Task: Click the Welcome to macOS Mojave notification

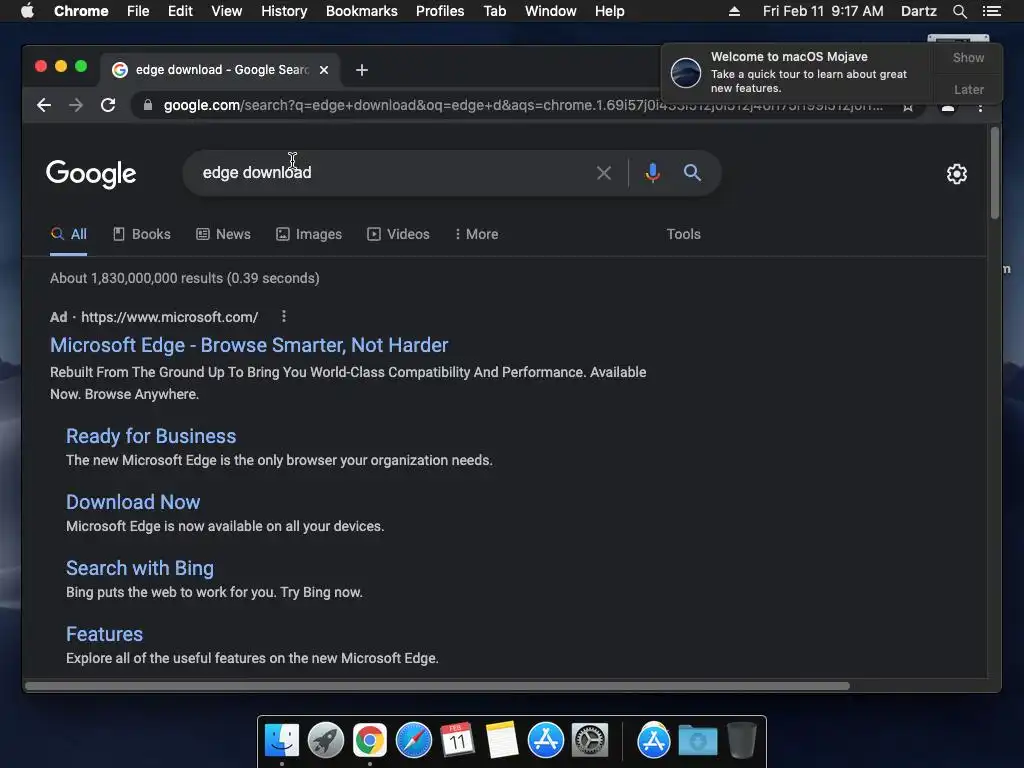Action: click(x=798, y=72)
